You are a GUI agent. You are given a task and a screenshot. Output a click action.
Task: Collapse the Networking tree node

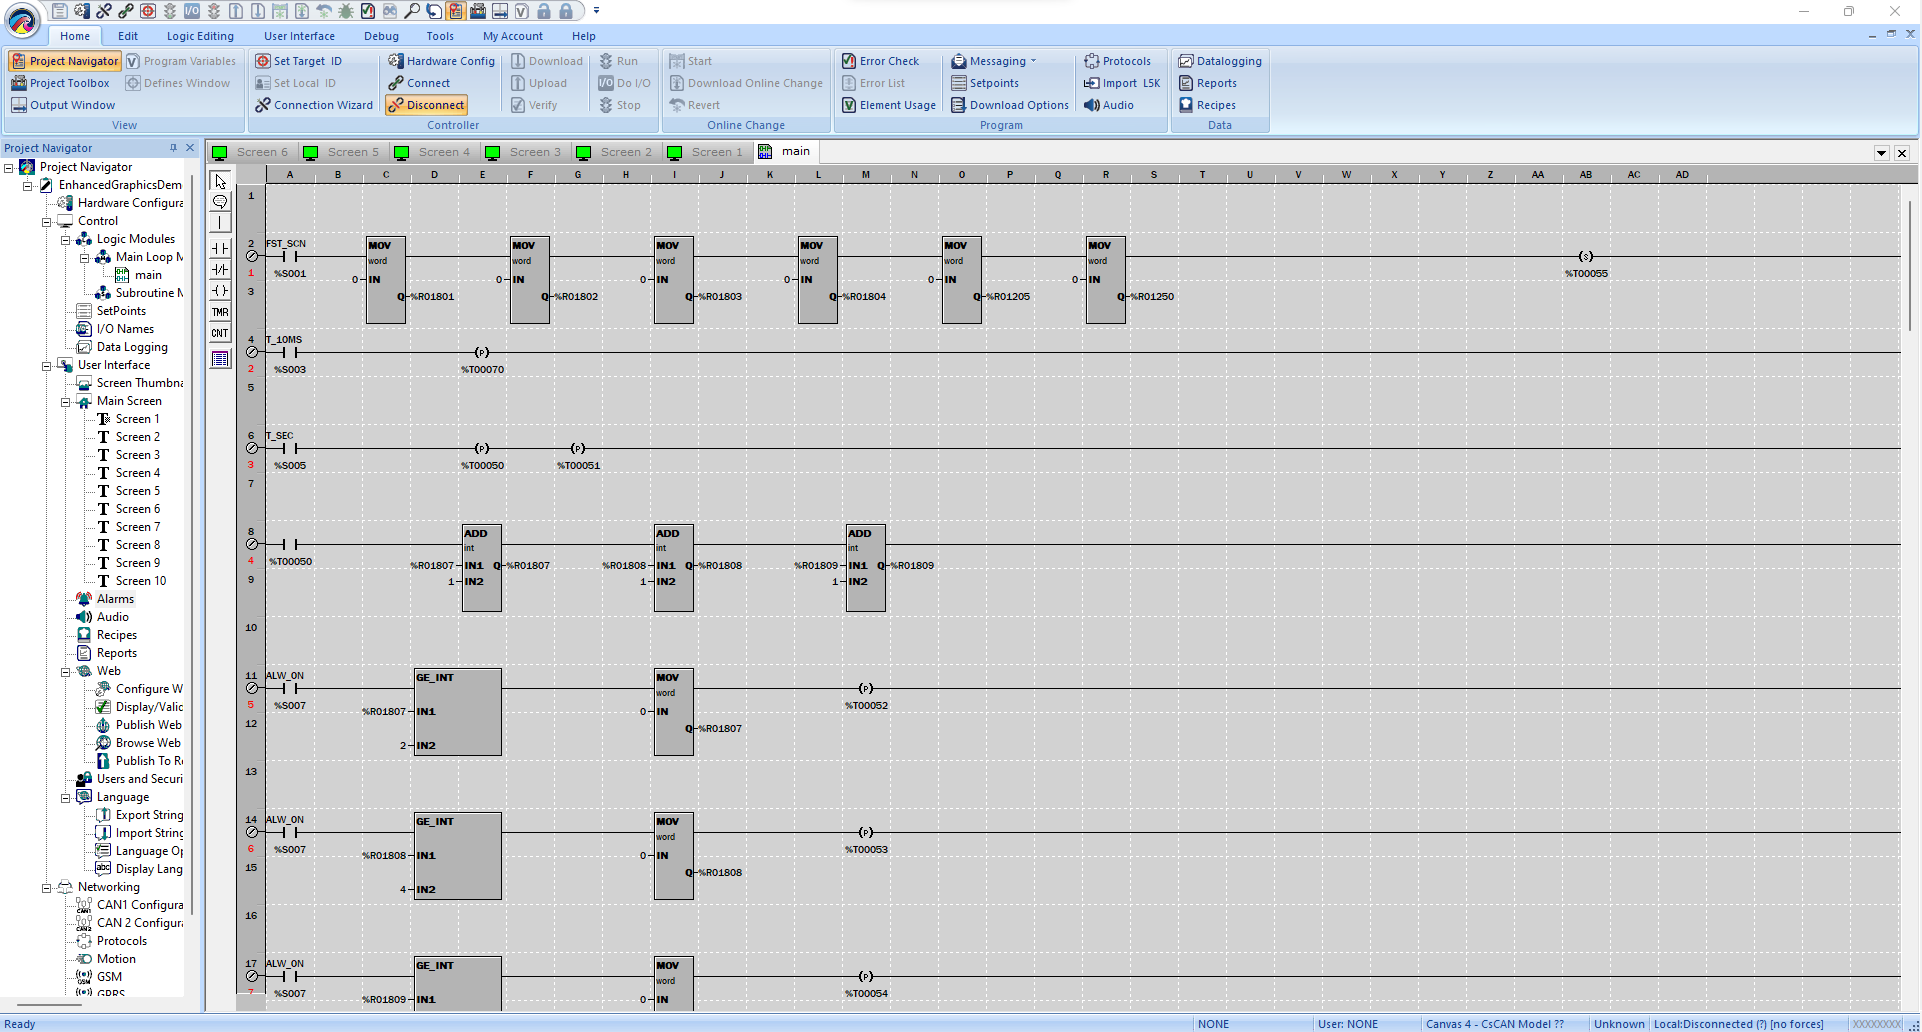(46, 887)
